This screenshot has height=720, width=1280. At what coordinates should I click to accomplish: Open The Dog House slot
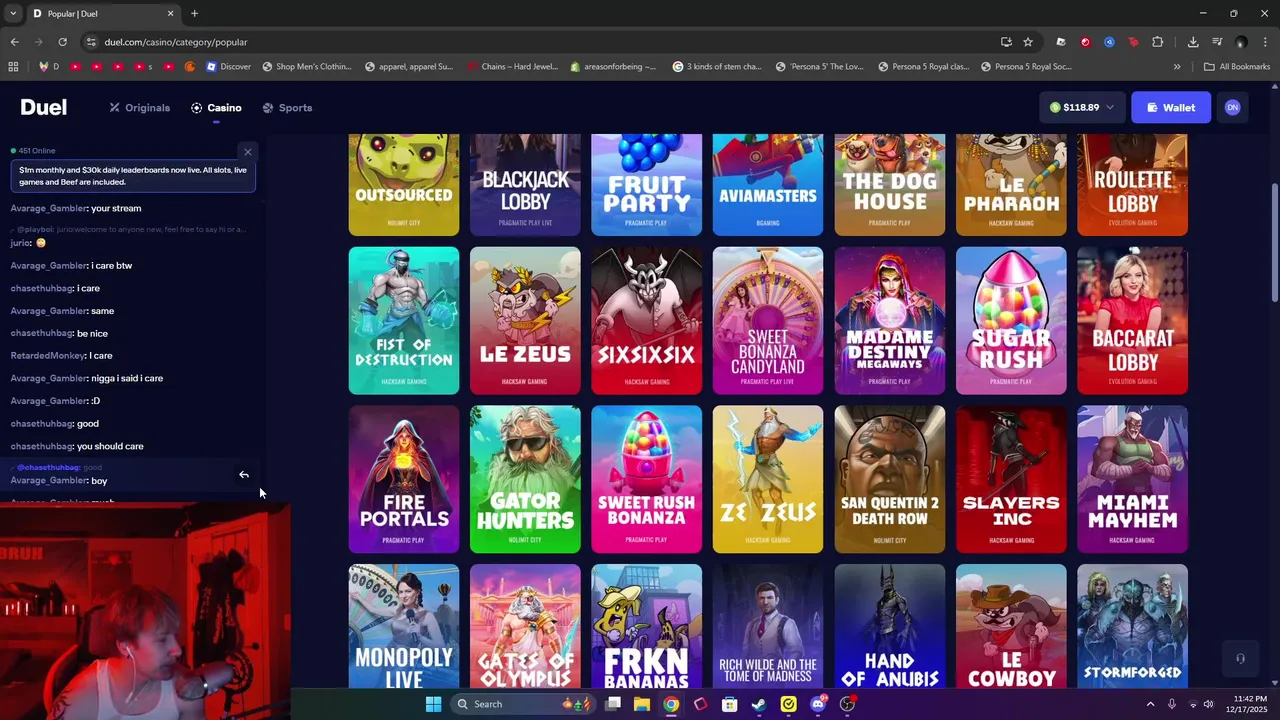(890, 185)
